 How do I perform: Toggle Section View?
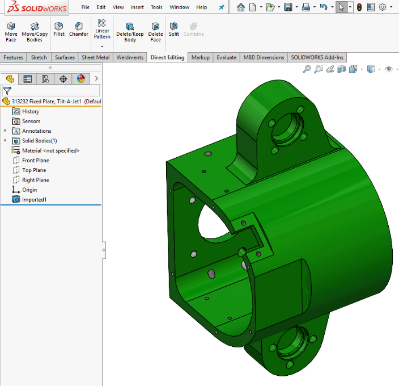pos(341,69)
